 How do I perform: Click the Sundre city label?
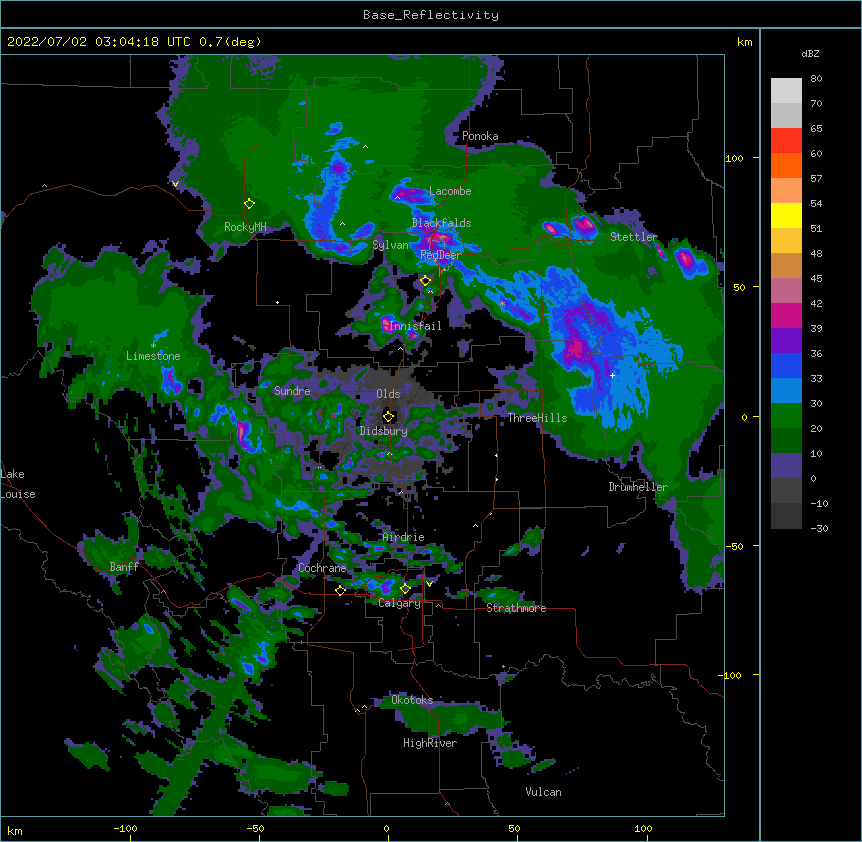coord(292,391)
